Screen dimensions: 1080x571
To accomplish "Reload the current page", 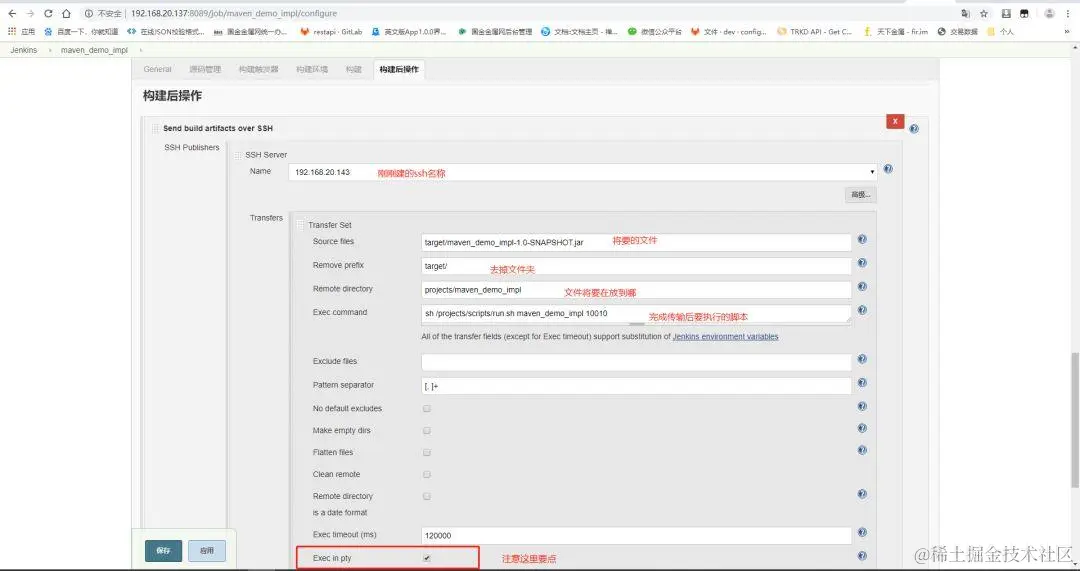I will 48,14.
